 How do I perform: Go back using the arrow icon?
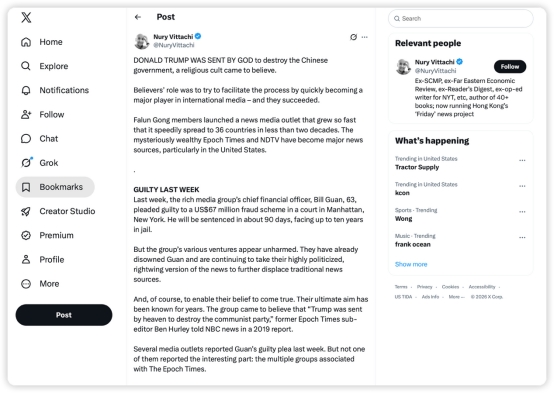tap(138, 17)
